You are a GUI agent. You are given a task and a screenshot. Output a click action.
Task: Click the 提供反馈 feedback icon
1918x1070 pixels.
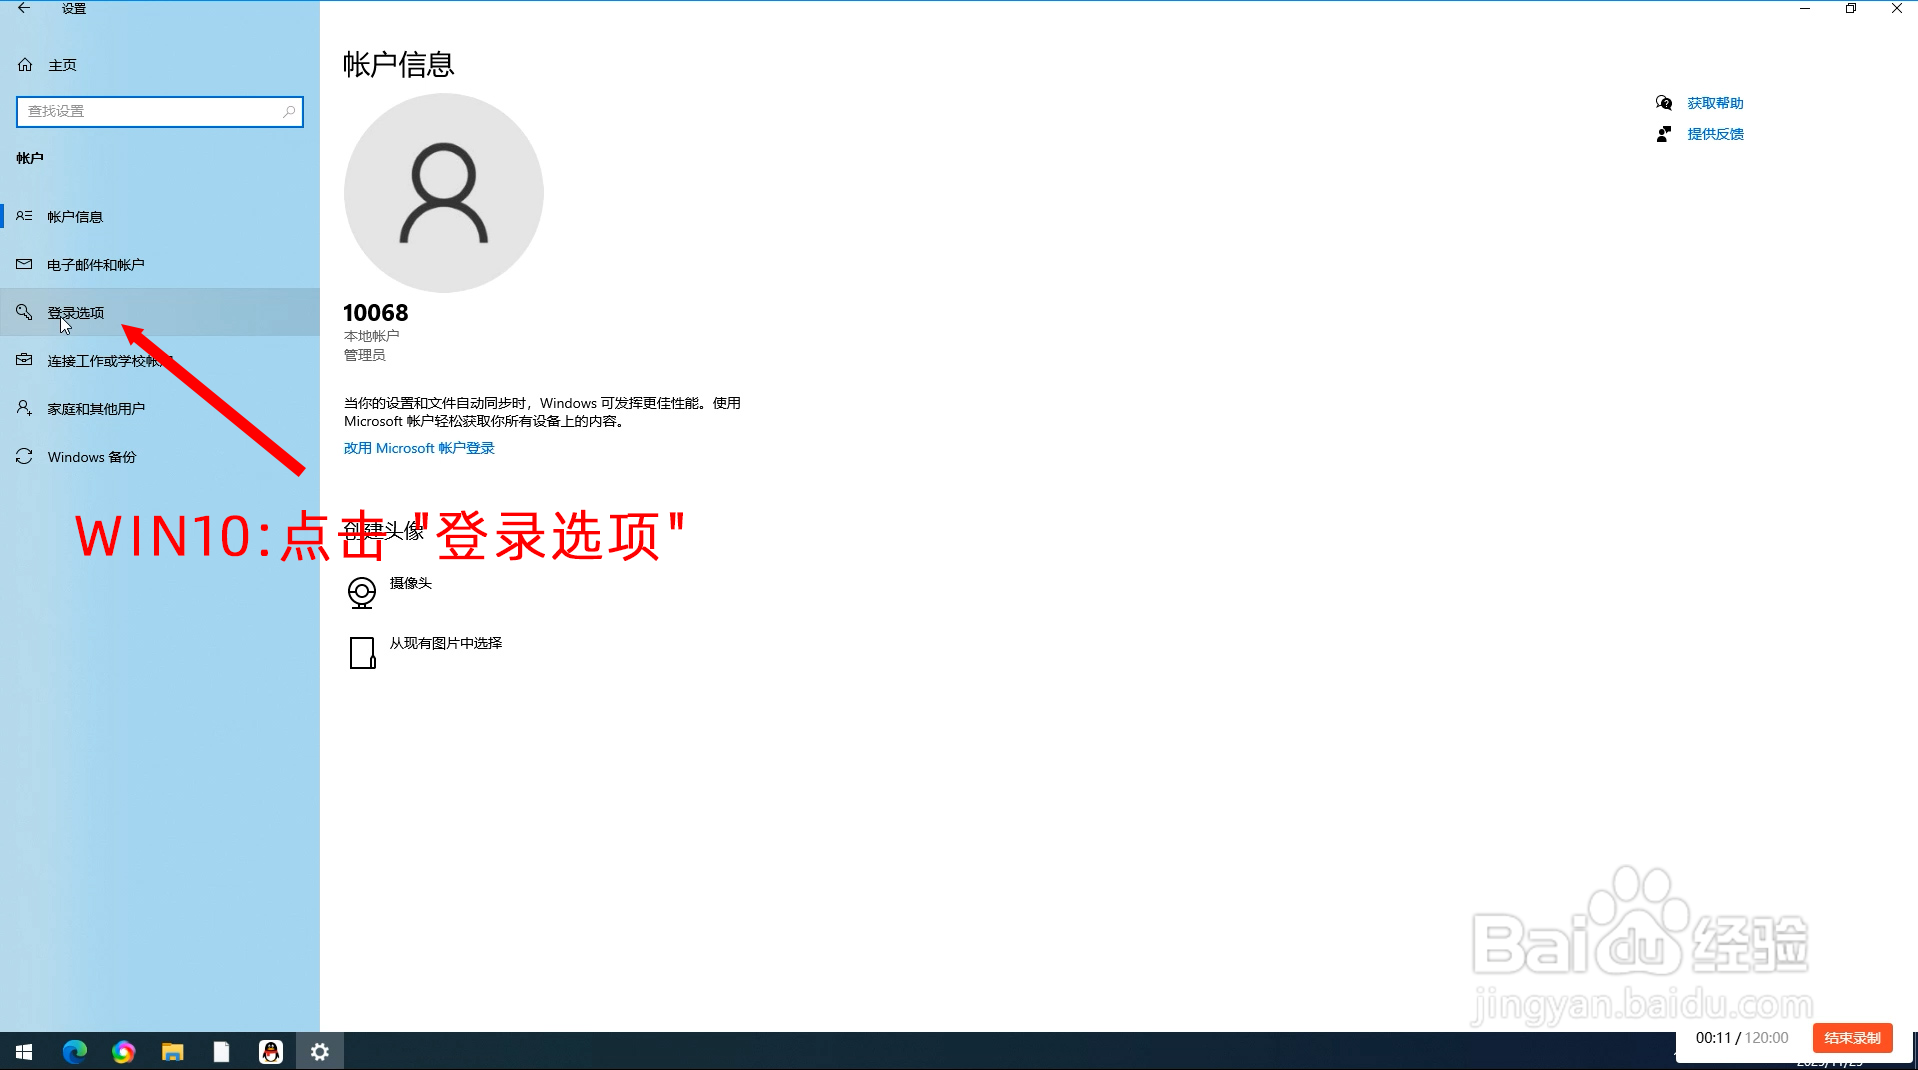[x=1664, y=133]
